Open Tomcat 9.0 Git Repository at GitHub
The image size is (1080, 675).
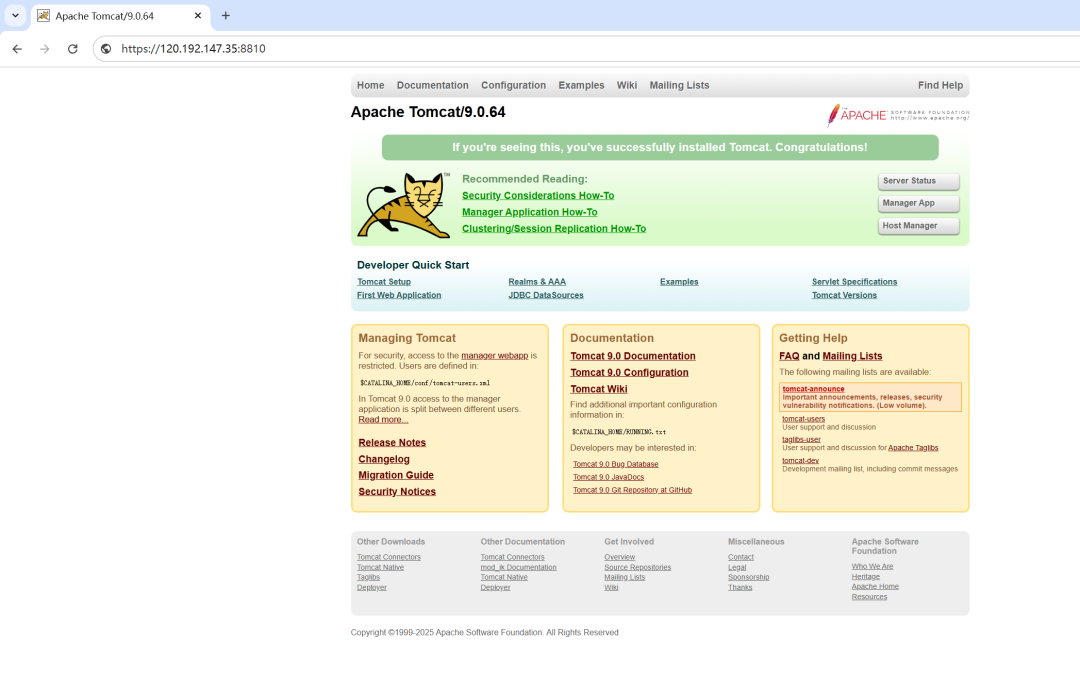[632, 490]
